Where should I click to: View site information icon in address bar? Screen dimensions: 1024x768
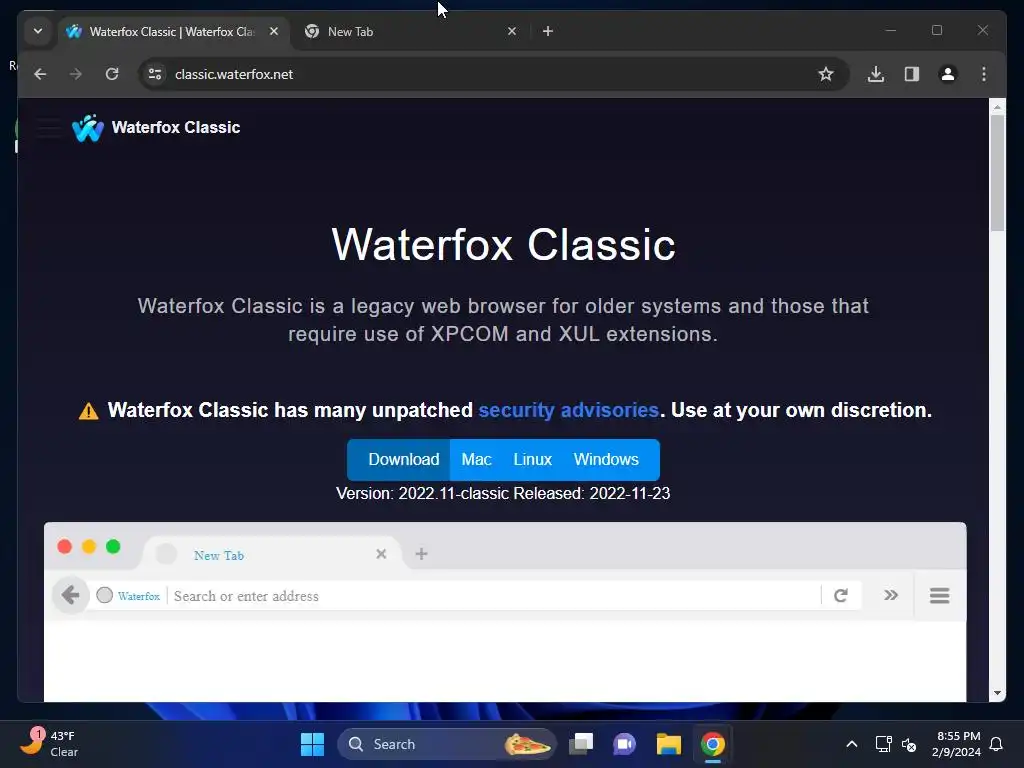click(x=155, y=74)
